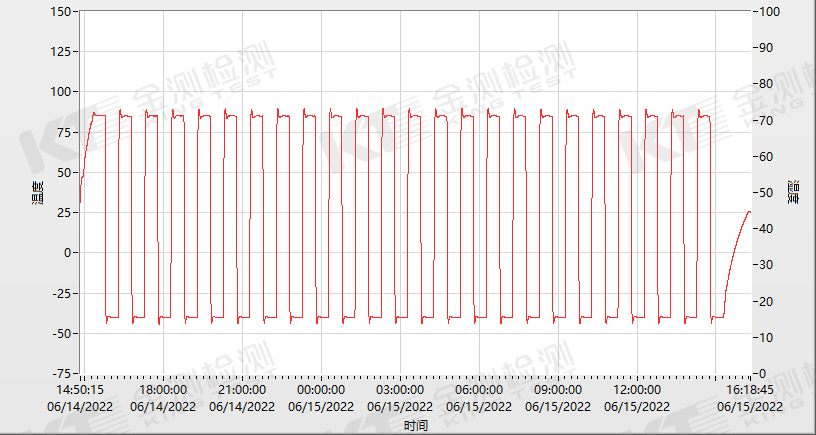Click the 00:00:00 midnight tick label
Viewport: 816px width, 435px height.
320,390
